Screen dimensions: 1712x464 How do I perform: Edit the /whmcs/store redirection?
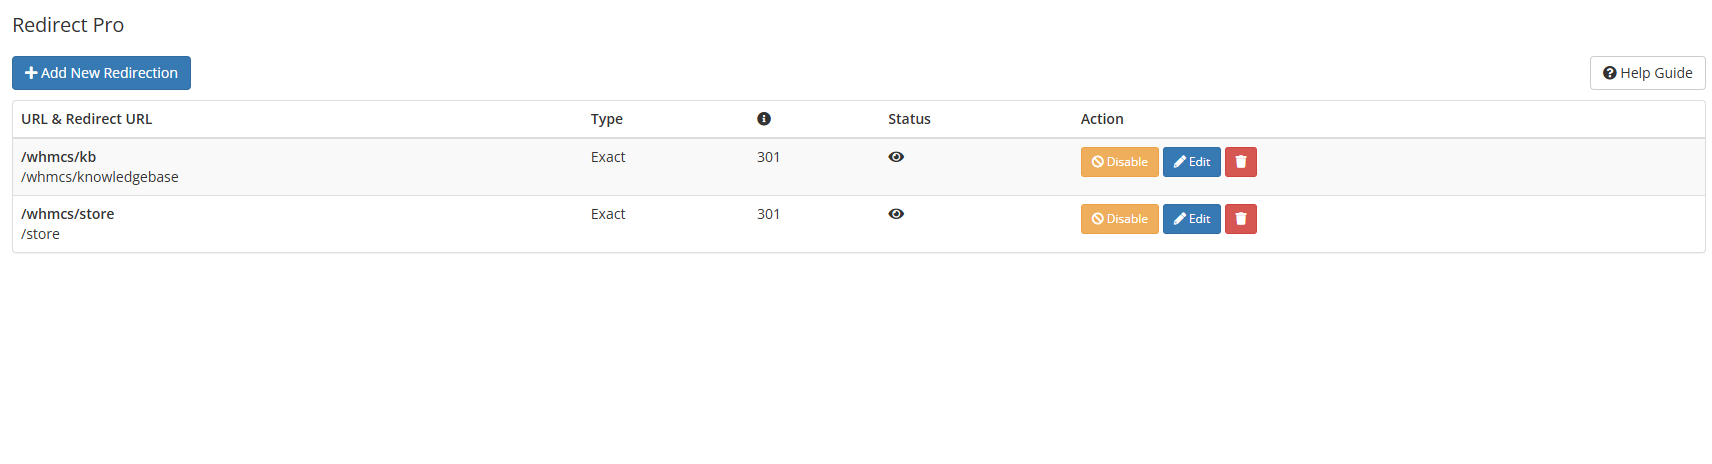[x=1192, y=219]
